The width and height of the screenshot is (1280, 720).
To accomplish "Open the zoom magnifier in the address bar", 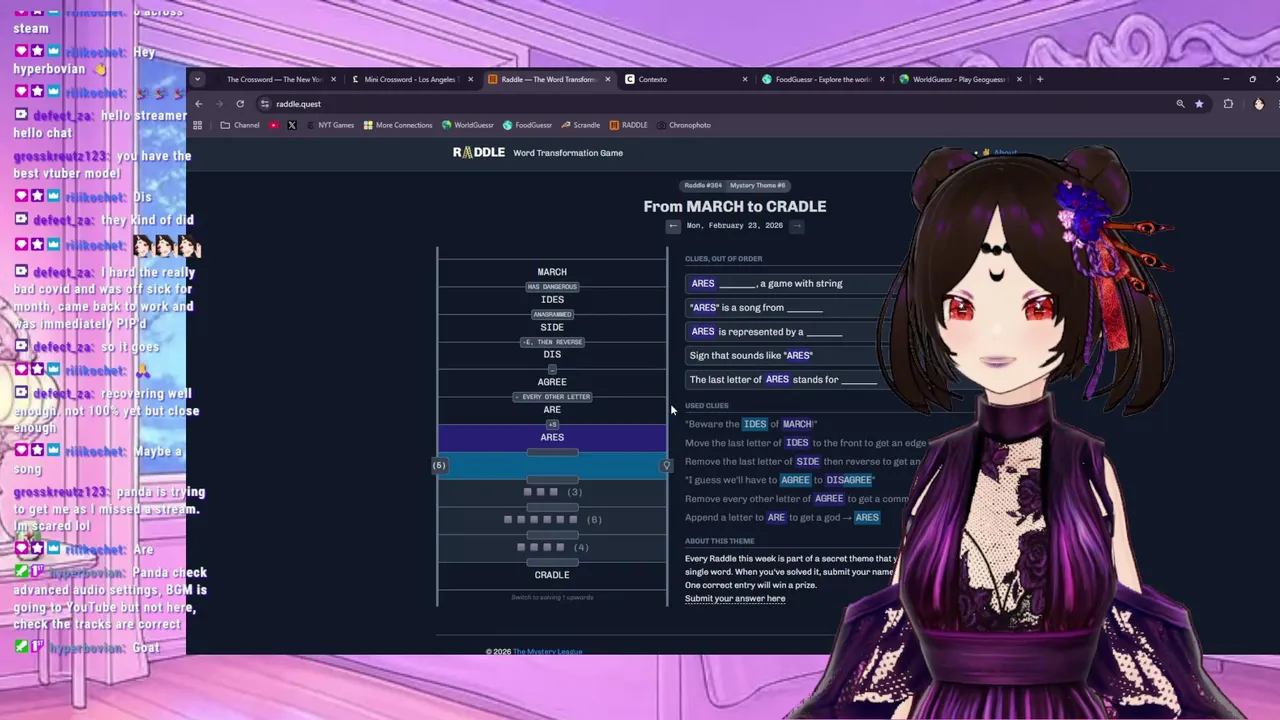I will (x=1180, y=104).
